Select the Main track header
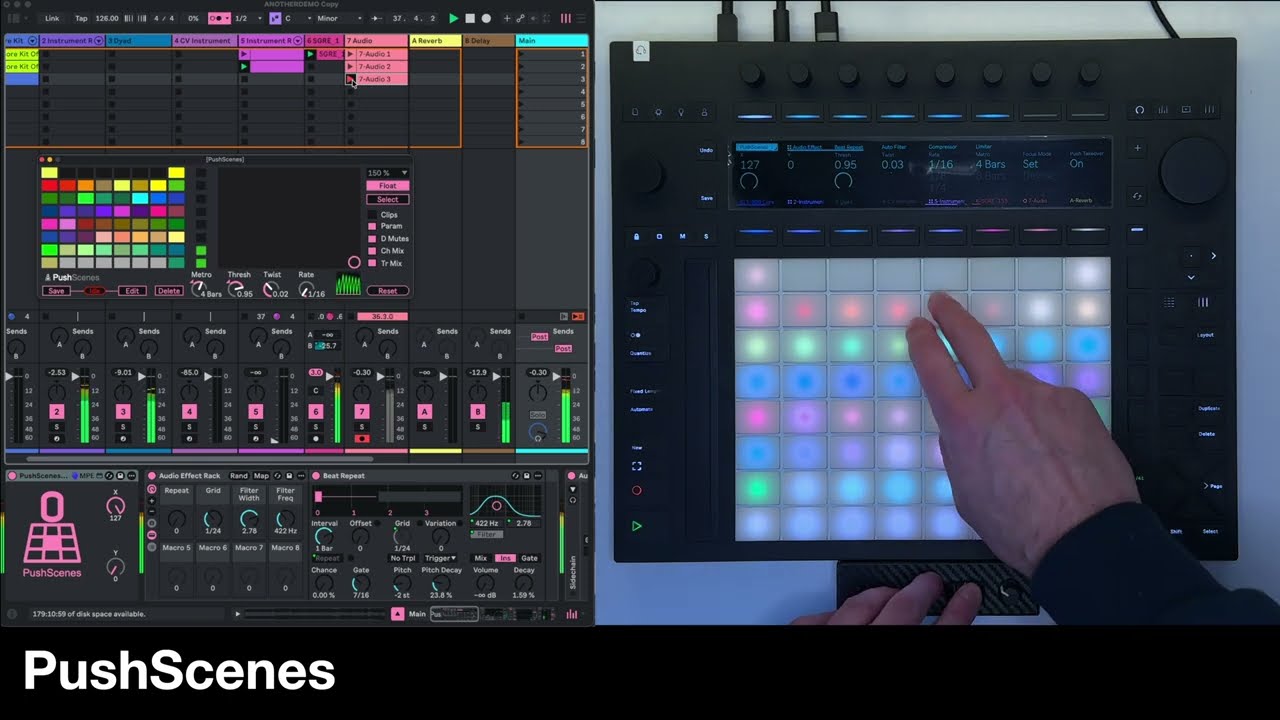This screenshot has width=1280, height=720. pos(551,41)
